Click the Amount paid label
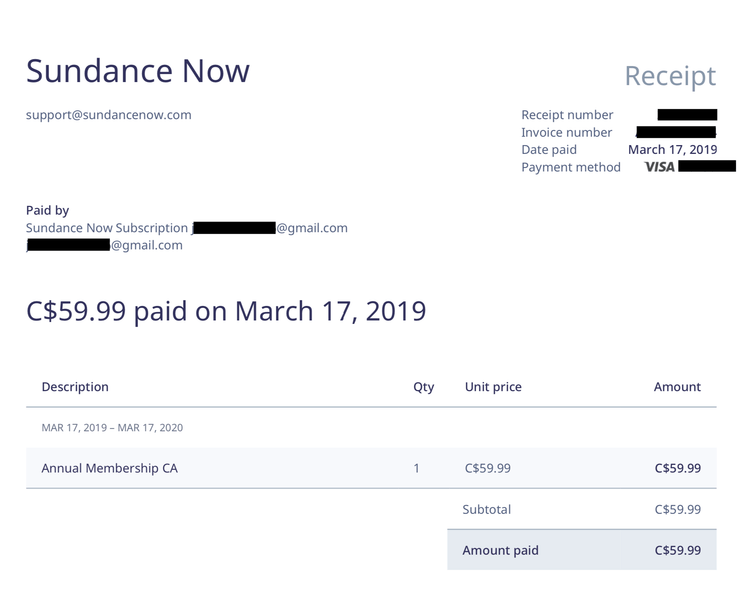 coord(500,550)
